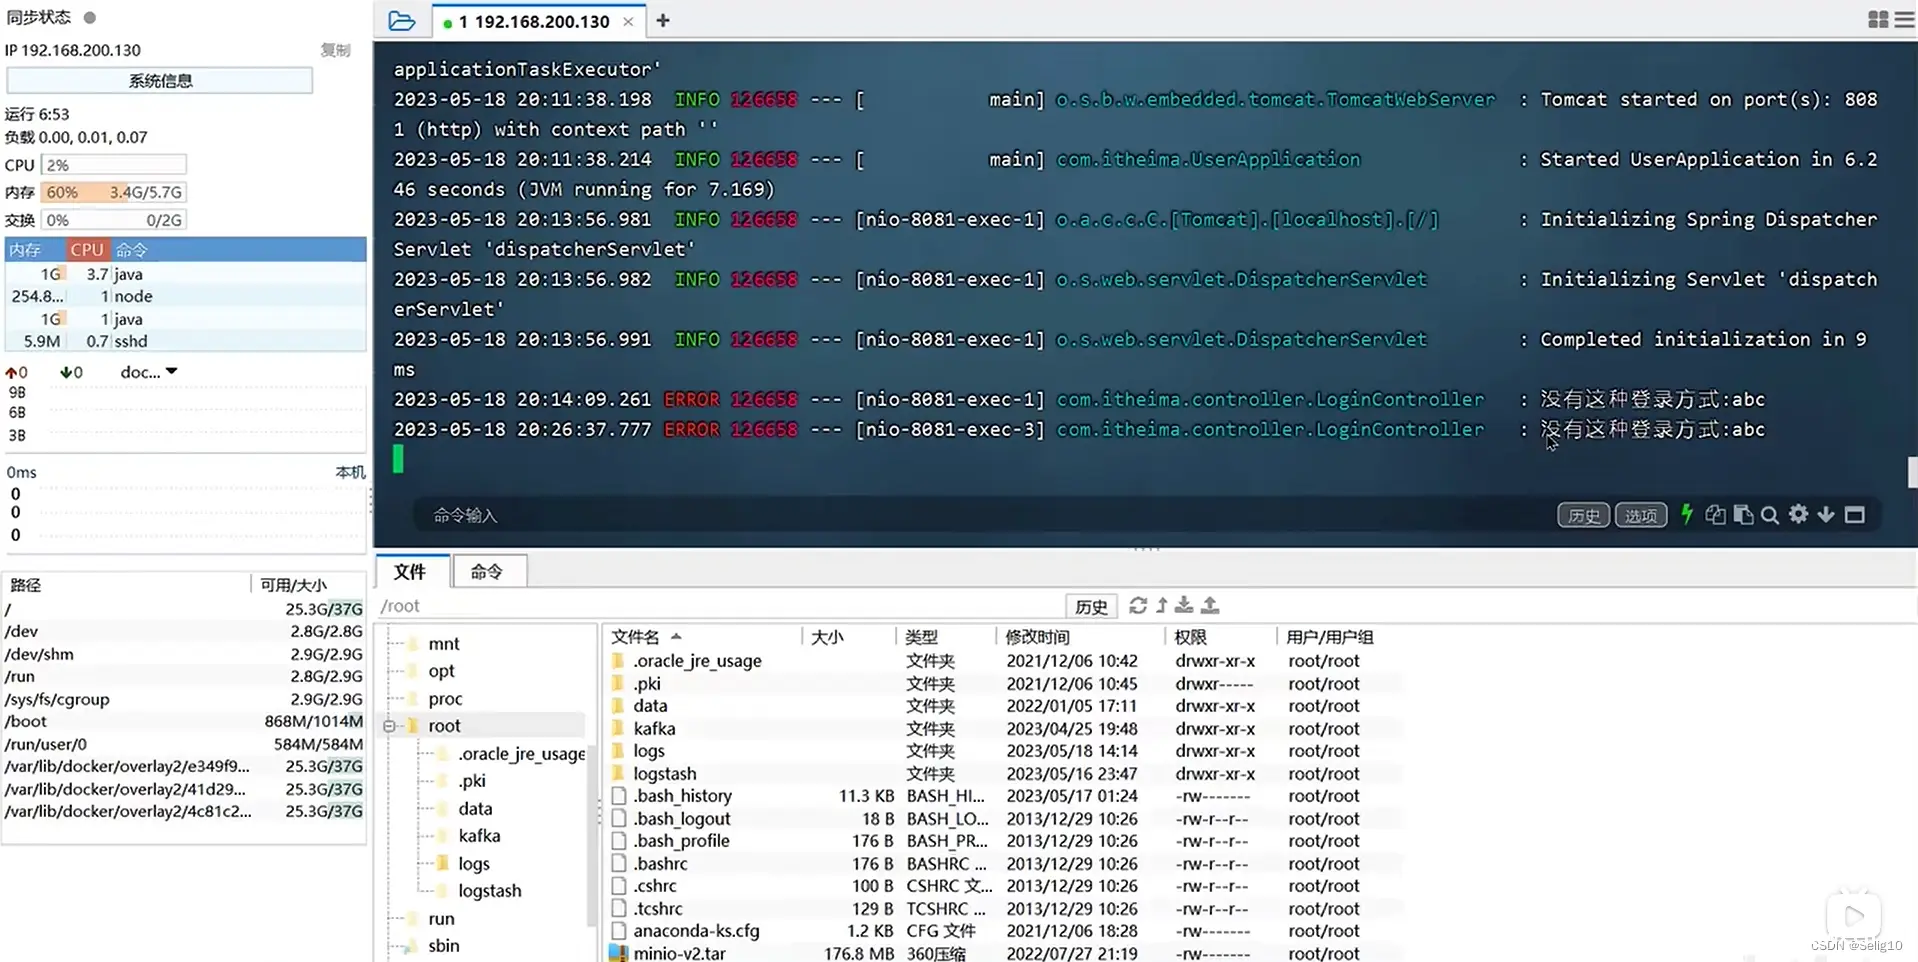The width and height of the screenshot is (1918, 962).
Task: Select the node process row
Action: (186, 296)
